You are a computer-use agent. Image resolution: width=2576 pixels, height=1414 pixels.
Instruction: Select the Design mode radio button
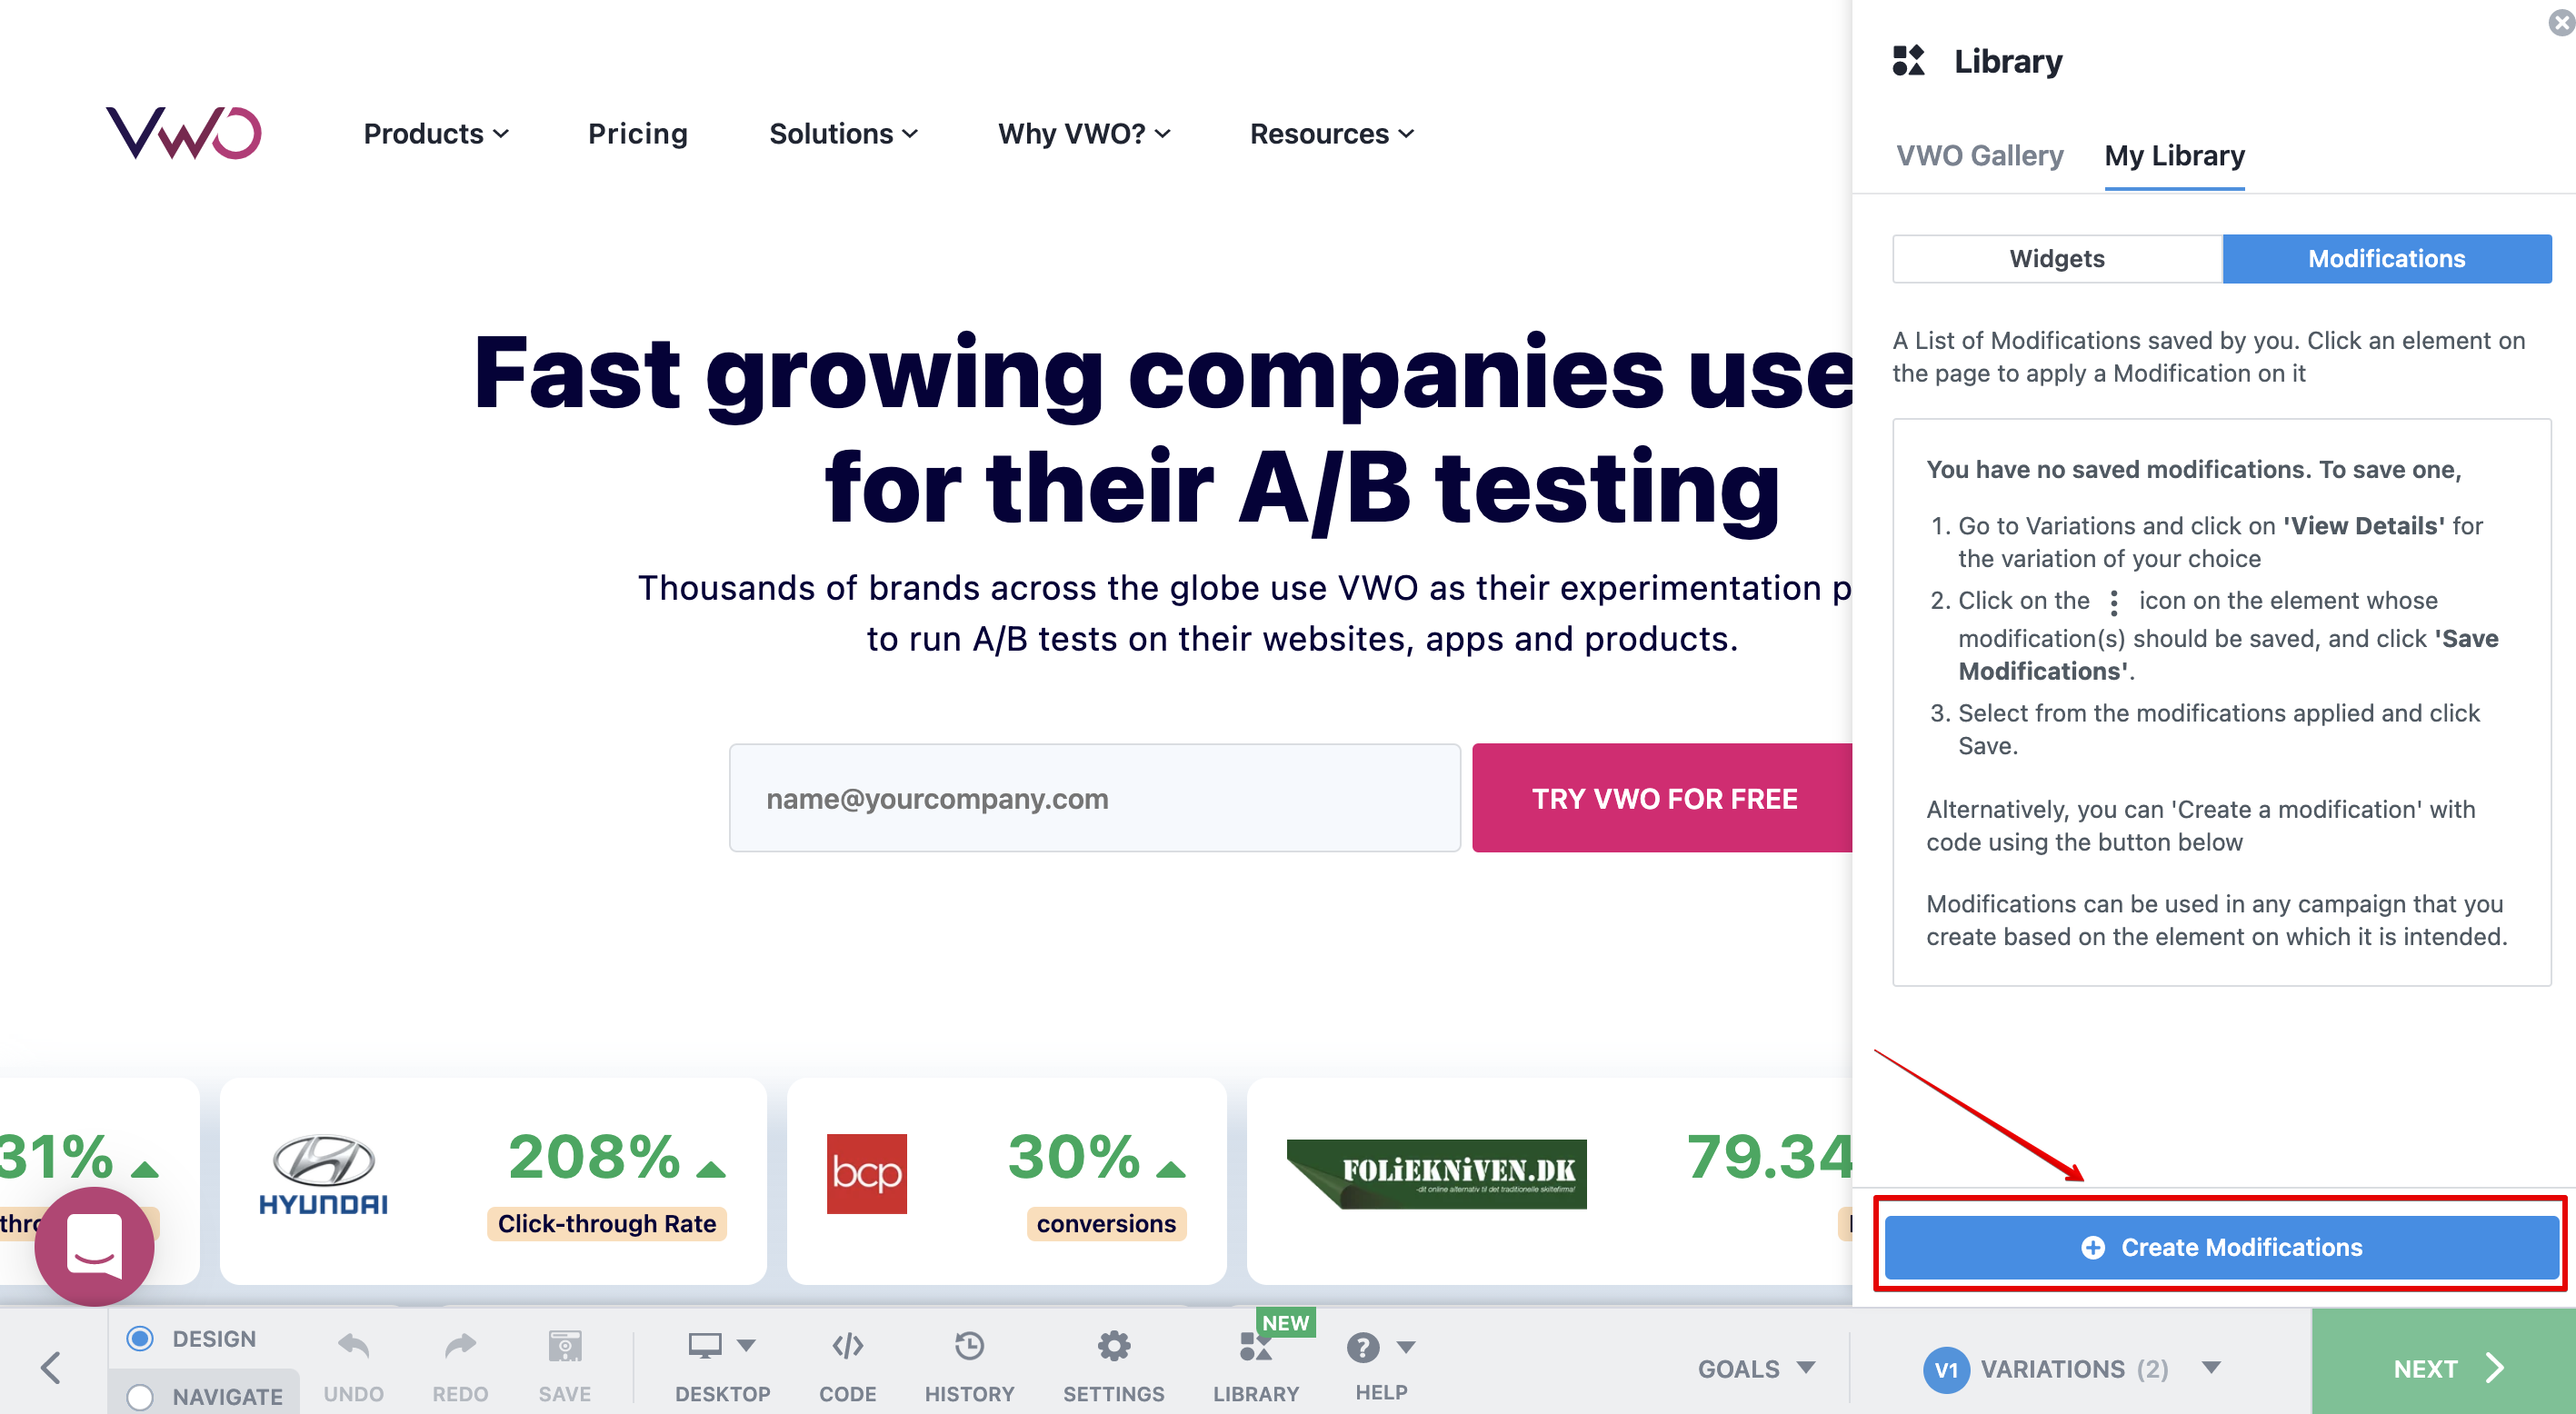point(140,1338)
